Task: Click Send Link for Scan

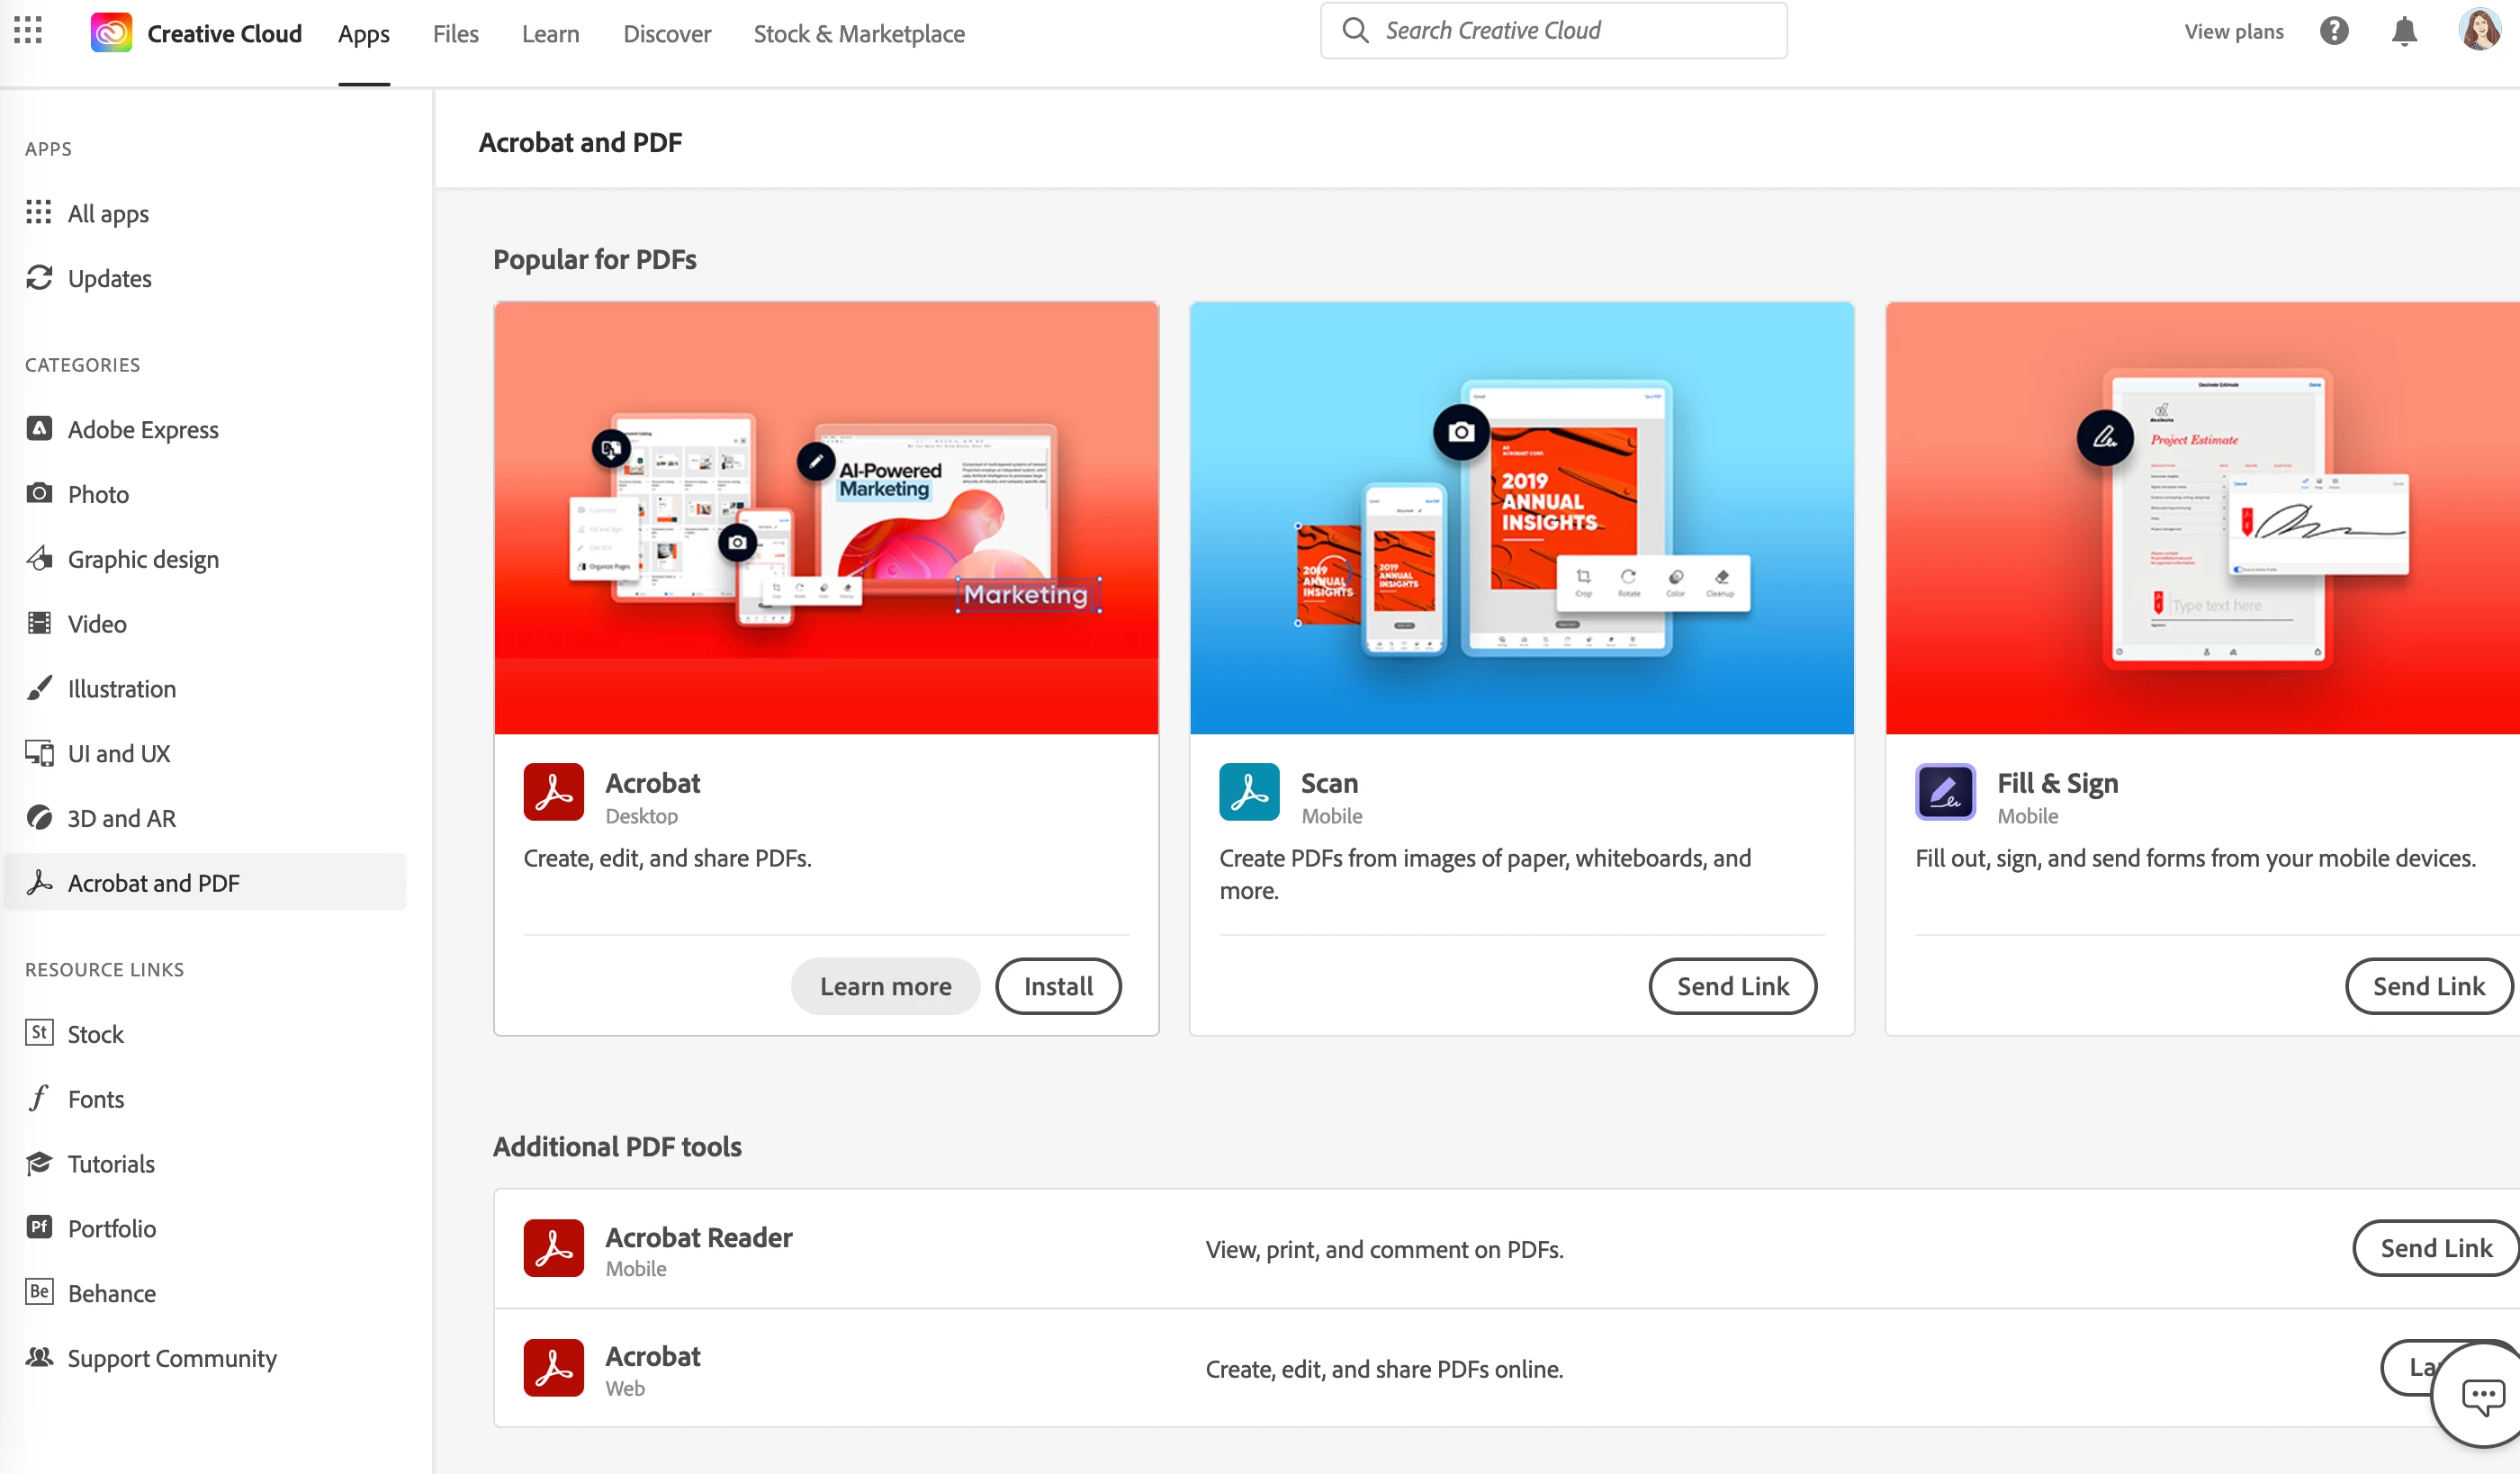Action: (1732, 986)
